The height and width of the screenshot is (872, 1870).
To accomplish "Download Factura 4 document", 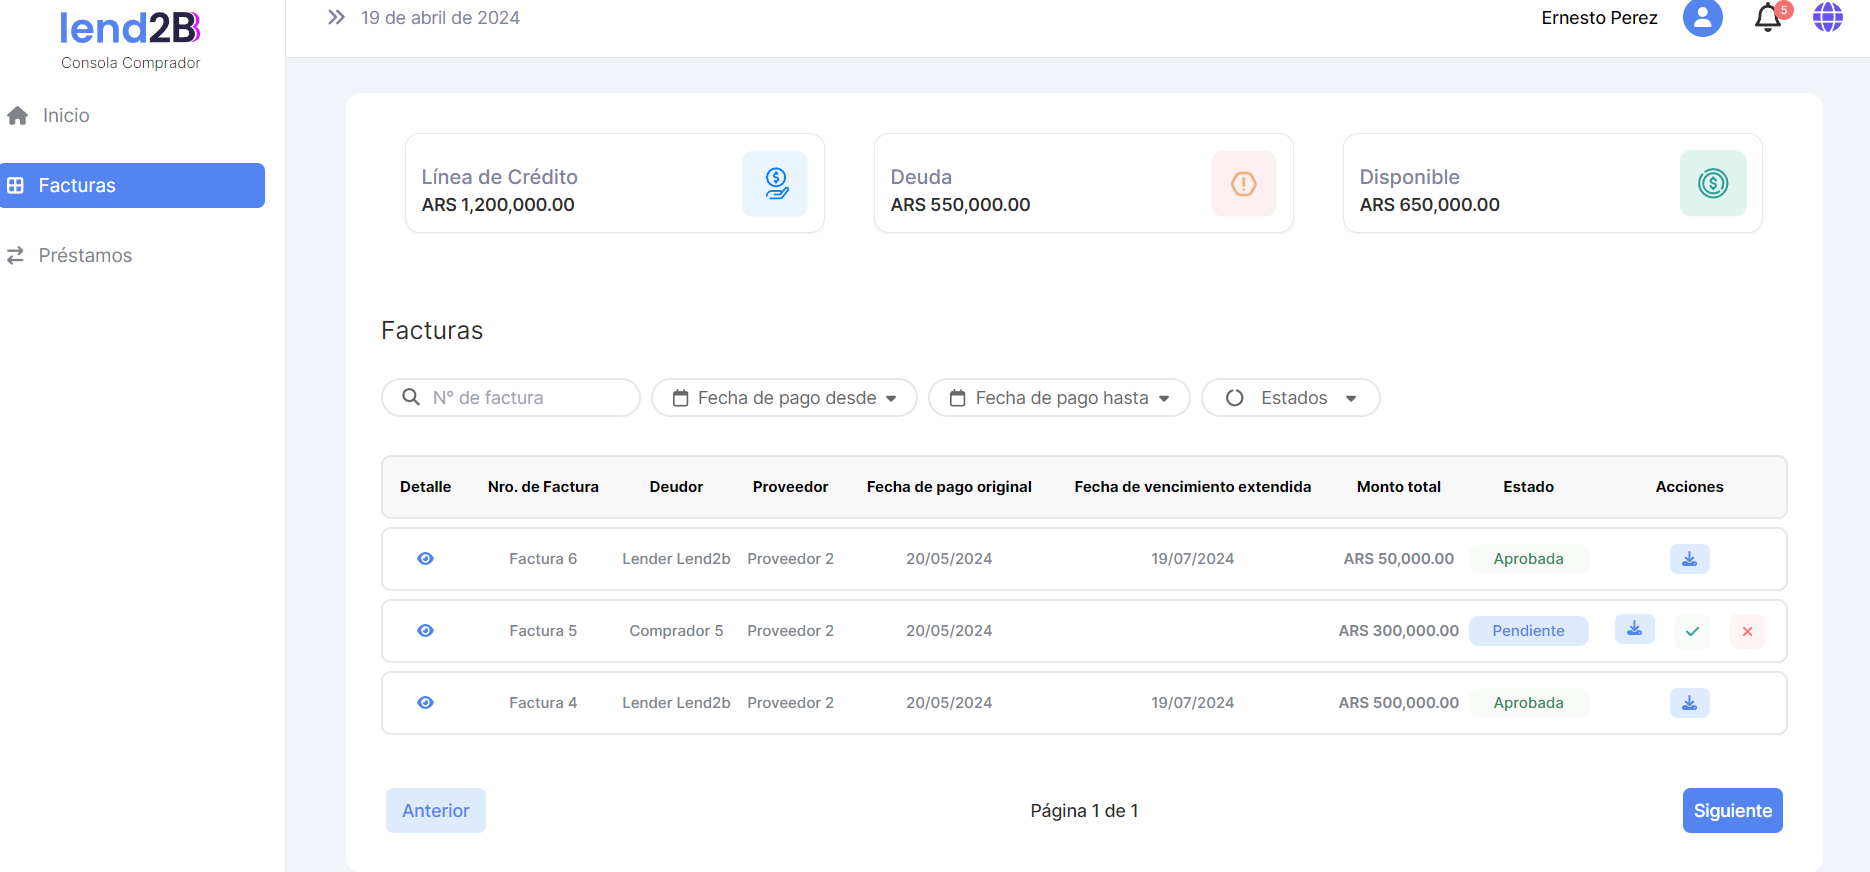I will pyautogui.click(x=1689, y=703).
